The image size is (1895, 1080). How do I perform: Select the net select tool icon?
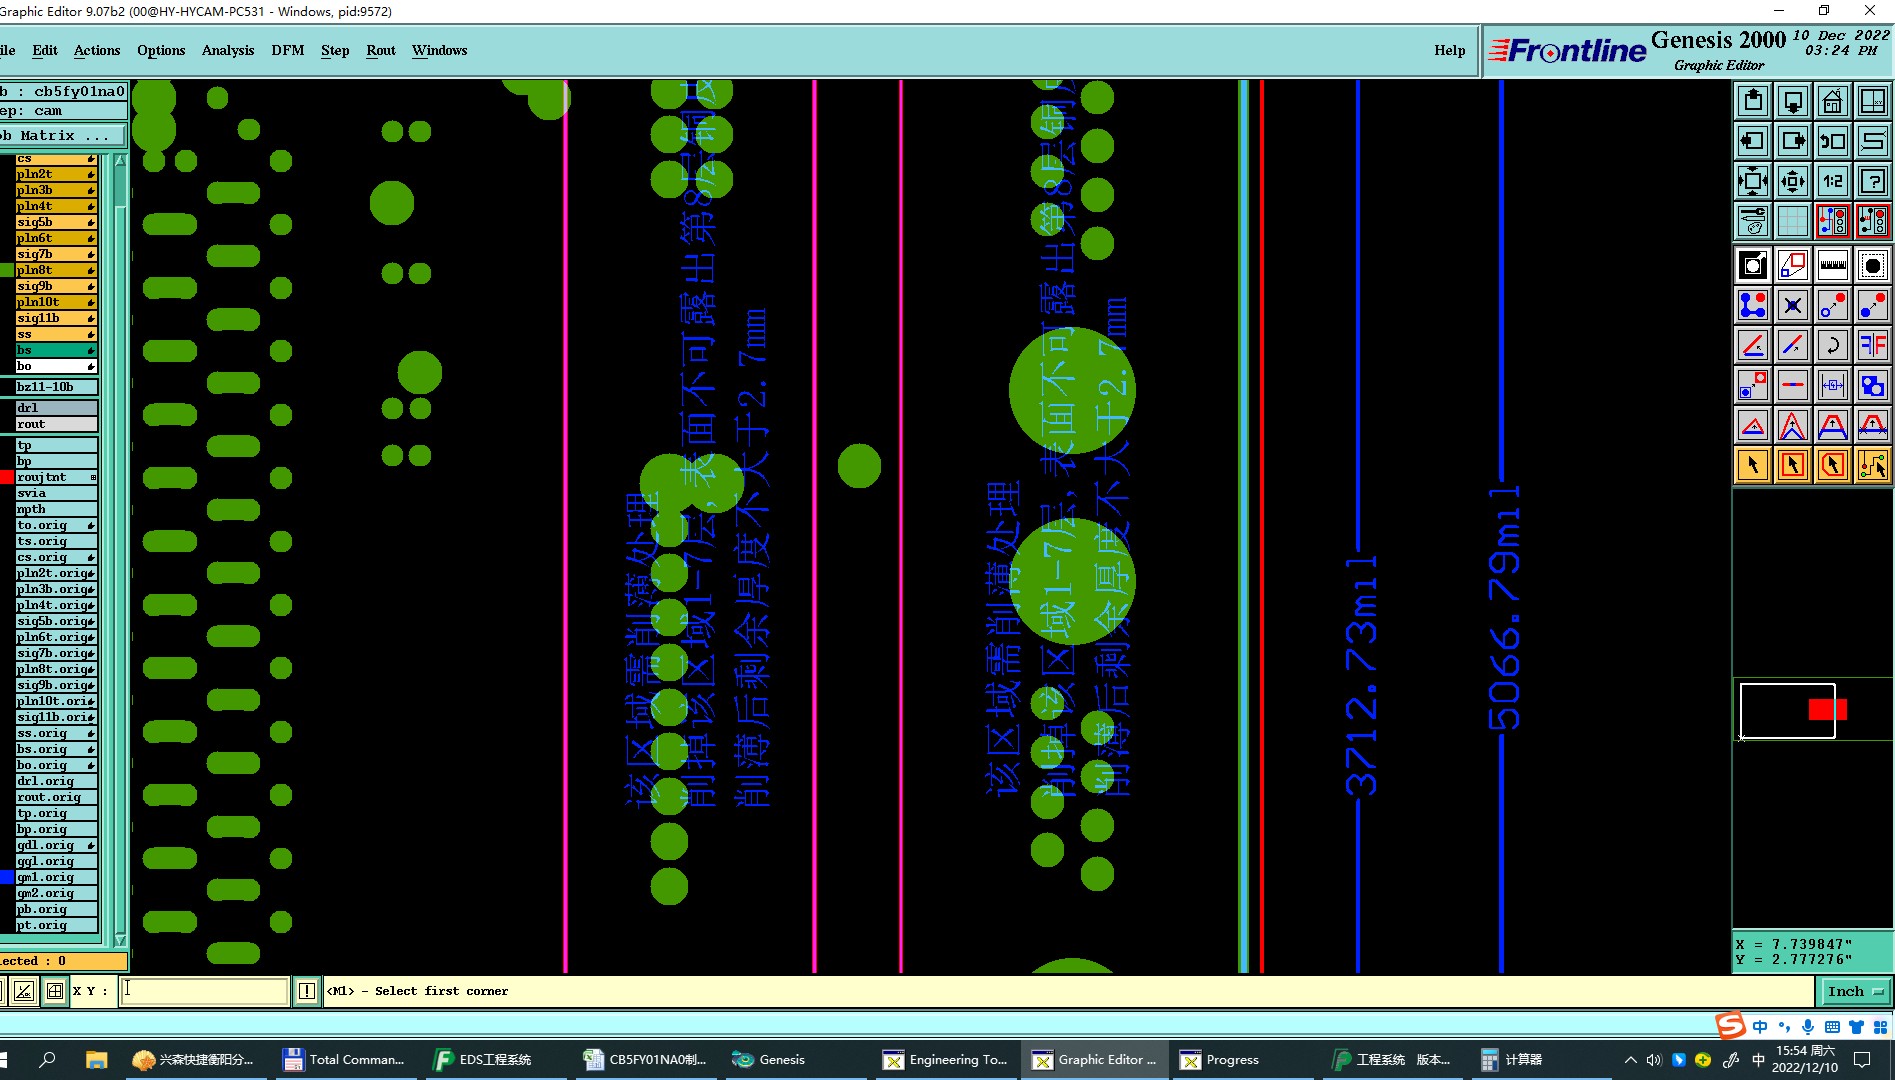1873,465
